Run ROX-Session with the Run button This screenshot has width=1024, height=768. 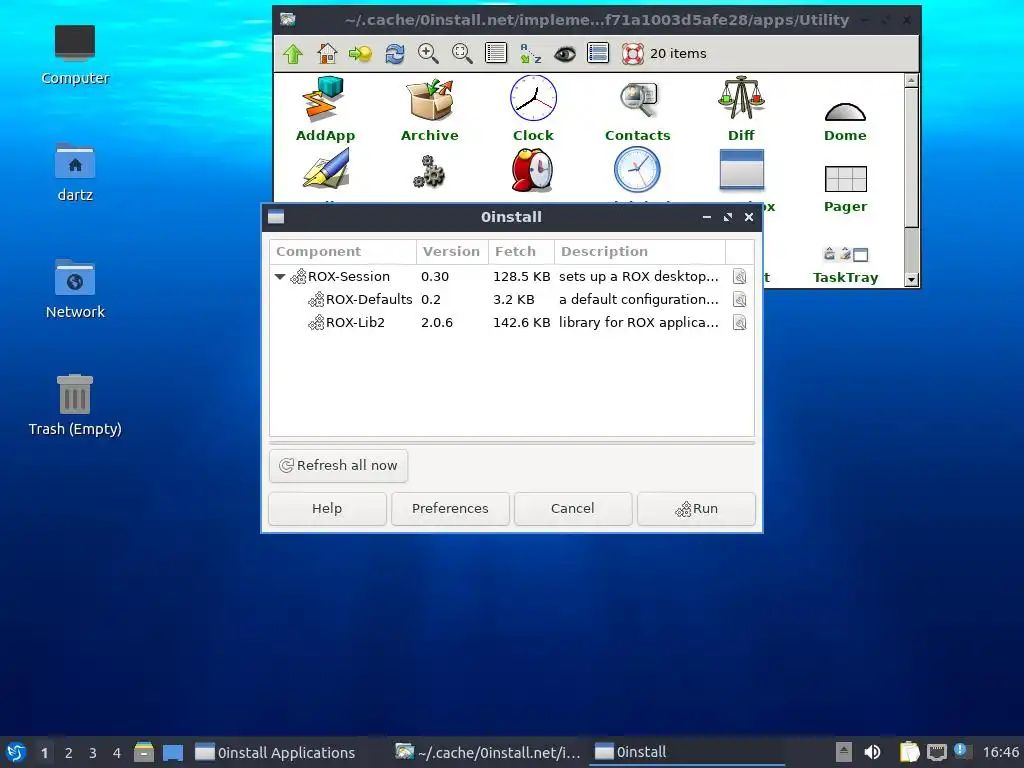696,509
